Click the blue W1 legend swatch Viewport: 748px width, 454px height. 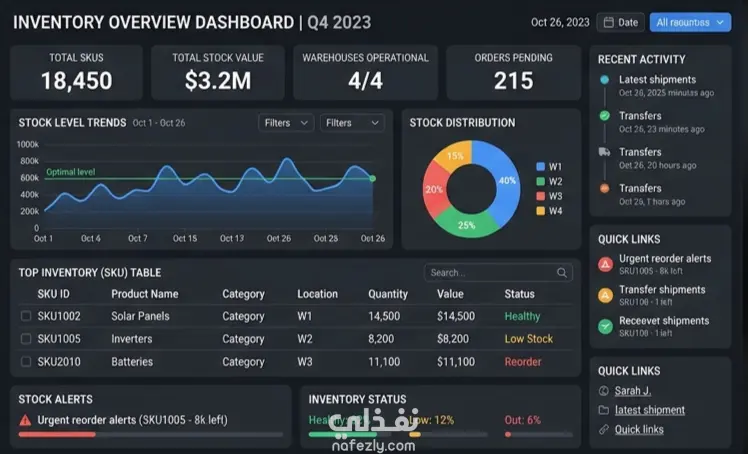coord(540,166)
